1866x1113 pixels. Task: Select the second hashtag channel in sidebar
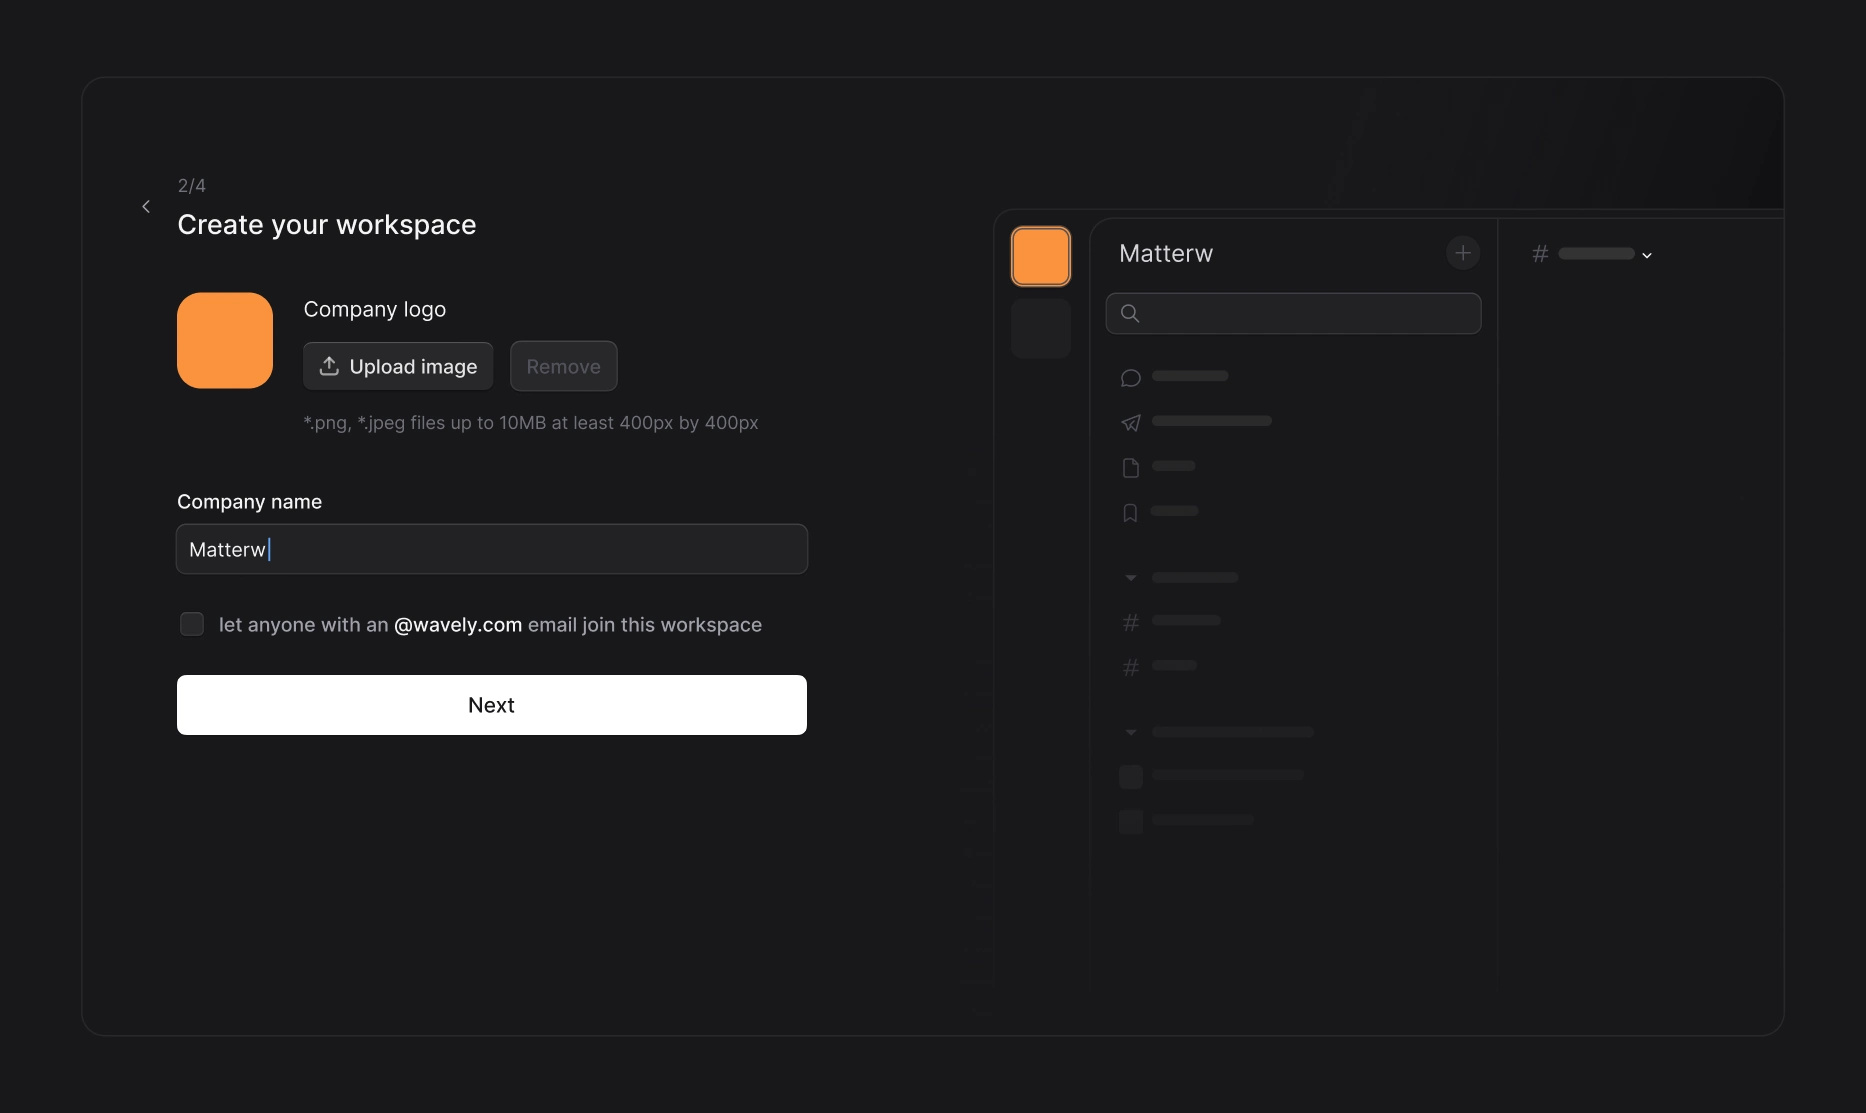tap(1130, 667)
